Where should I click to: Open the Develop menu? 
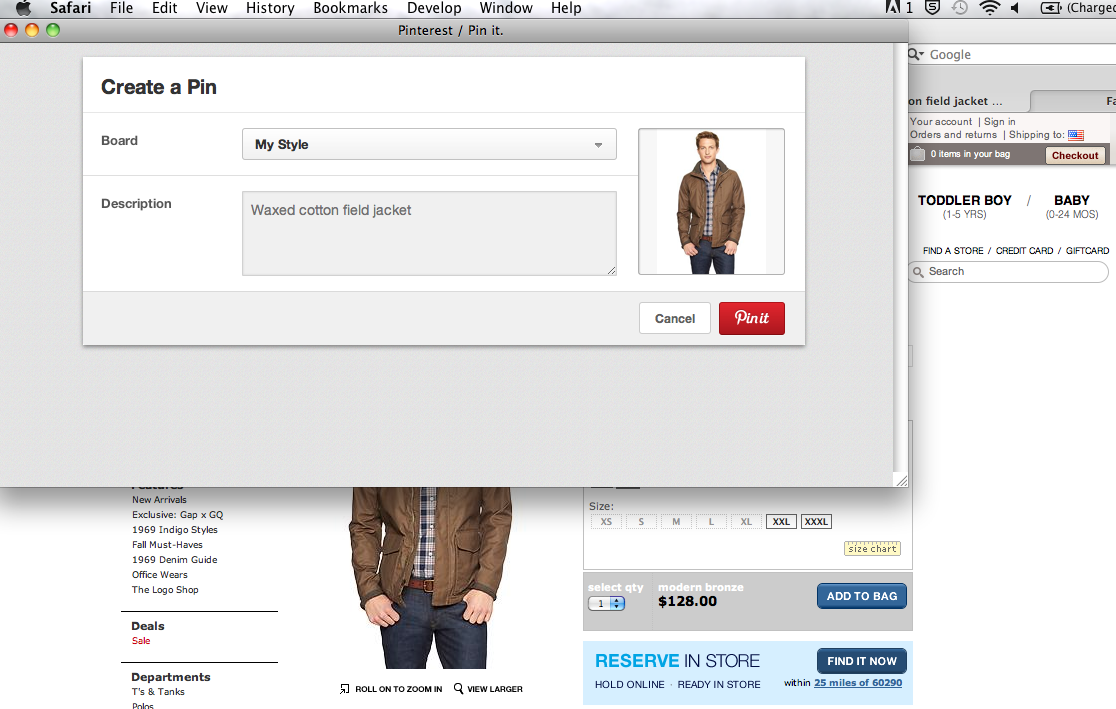(x=434, y=8)
